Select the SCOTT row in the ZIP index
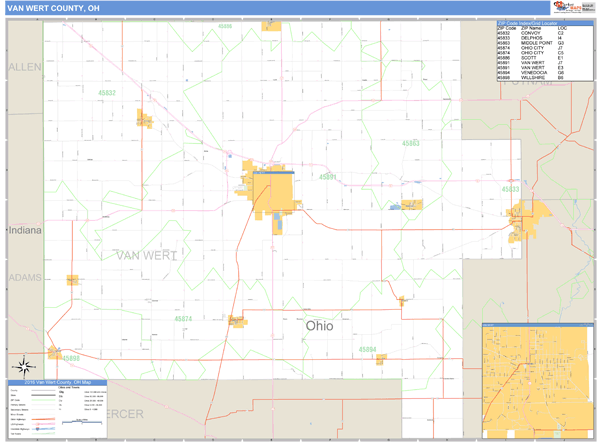600x442 pixels. coord(545,58)
